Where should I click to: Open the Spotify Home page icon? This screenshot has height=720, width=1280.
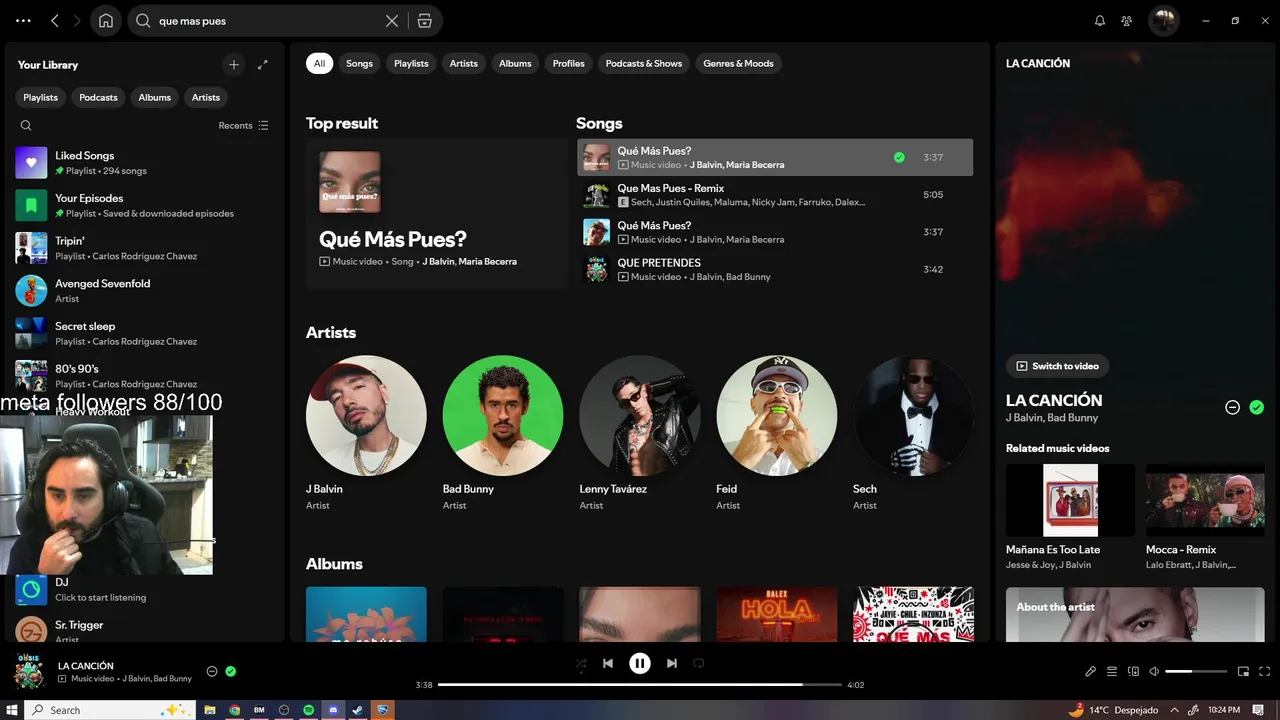(106, 21)
